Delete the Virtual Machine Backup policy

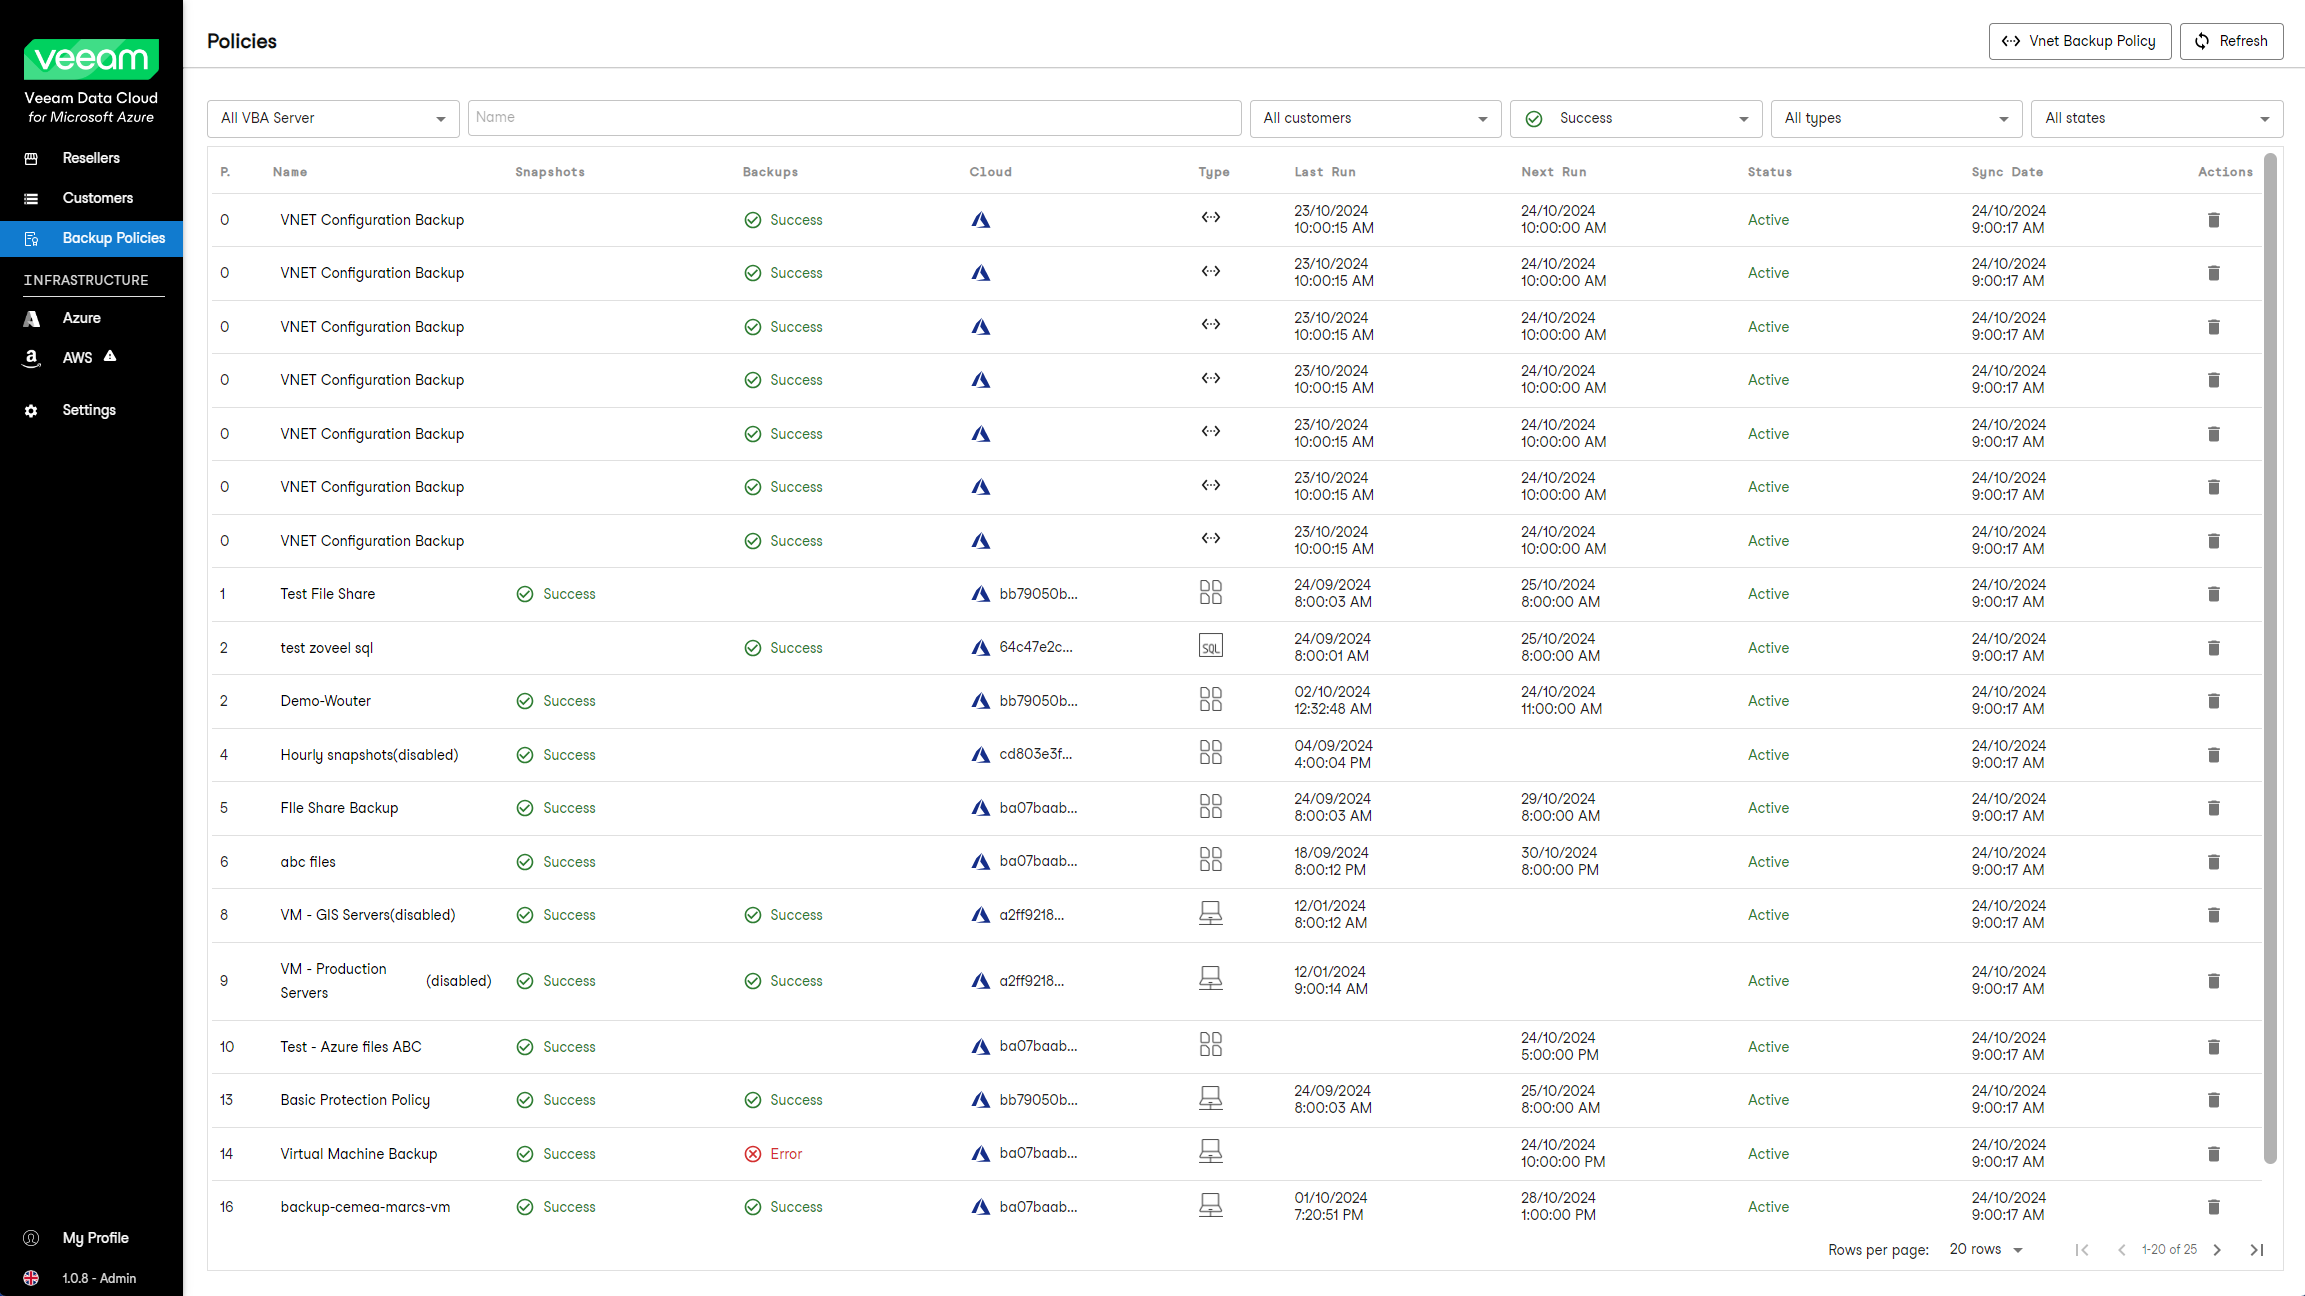click(2213, 1154)
